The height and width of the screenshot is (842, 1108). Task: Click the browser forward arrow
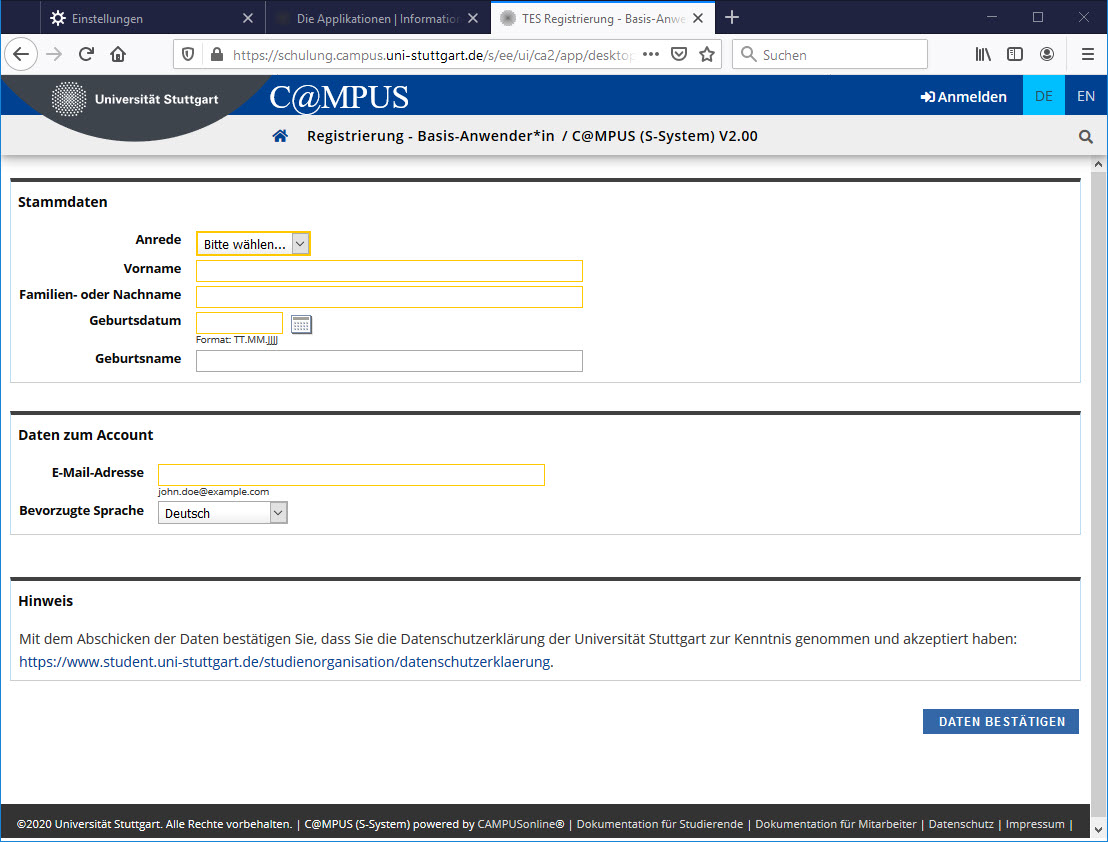click(54, 54)
